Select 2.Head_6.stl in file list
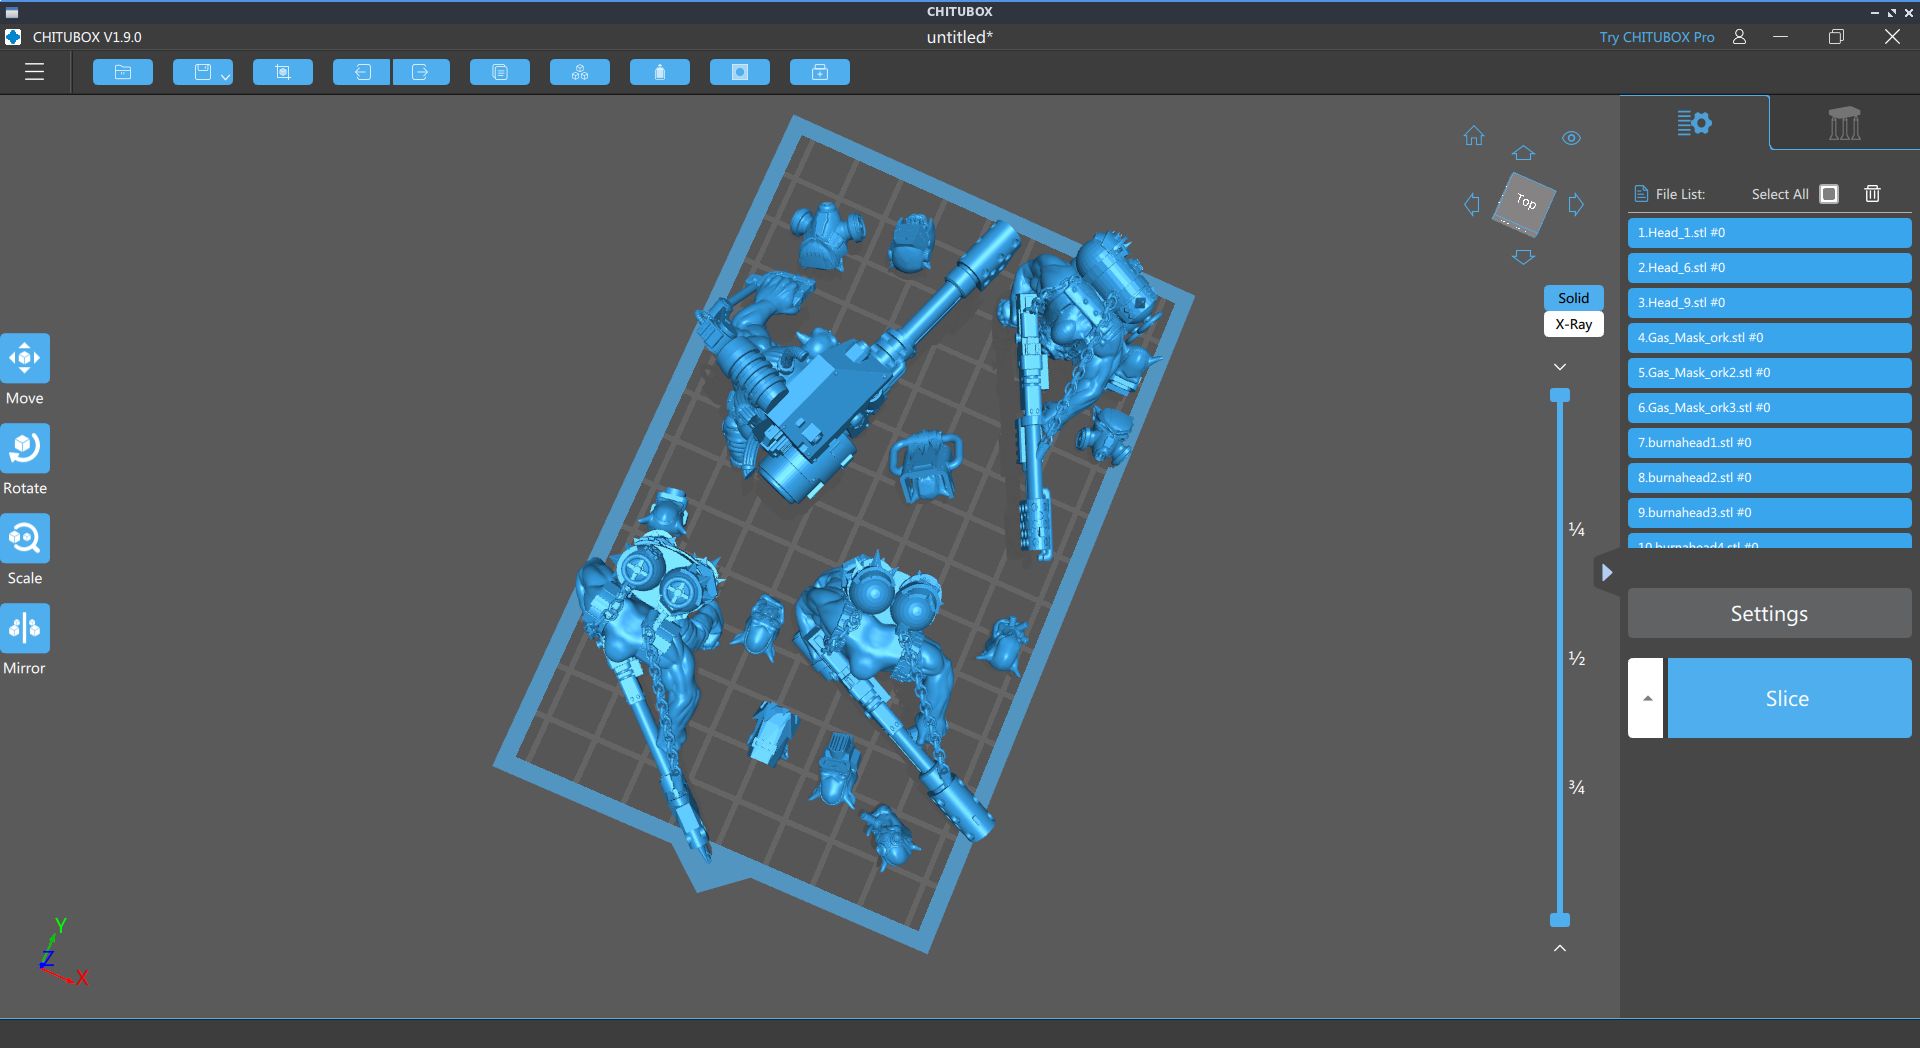This screenshot has height=1048, width=1920. 1770,268
